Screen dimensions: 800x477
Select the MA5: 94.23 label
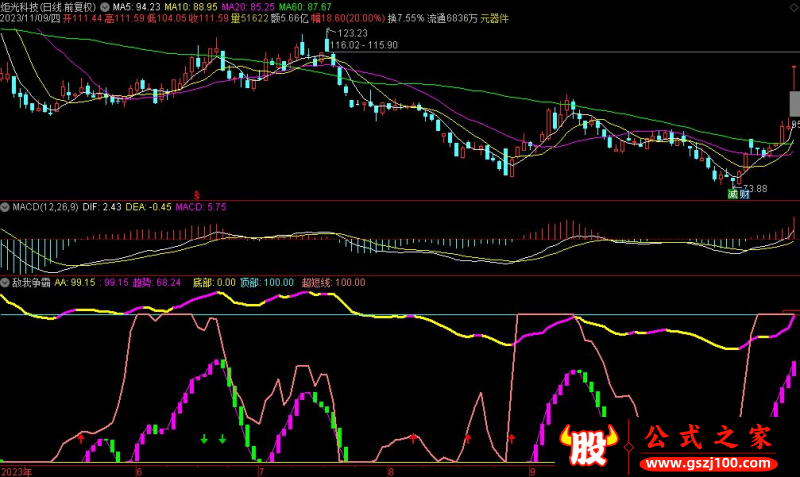click(x=136, y=7)
